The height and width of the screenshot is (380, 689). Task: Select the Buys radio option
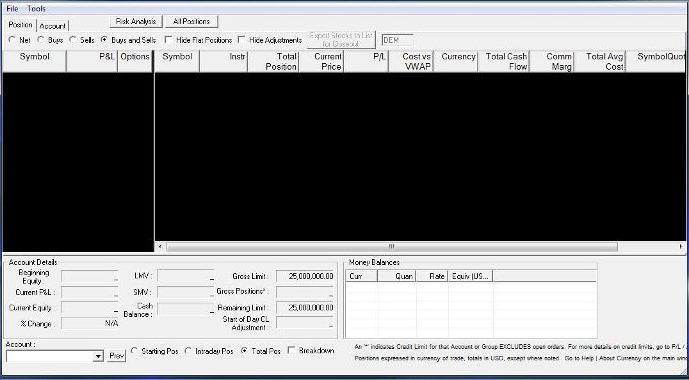[x=40, y=40]
